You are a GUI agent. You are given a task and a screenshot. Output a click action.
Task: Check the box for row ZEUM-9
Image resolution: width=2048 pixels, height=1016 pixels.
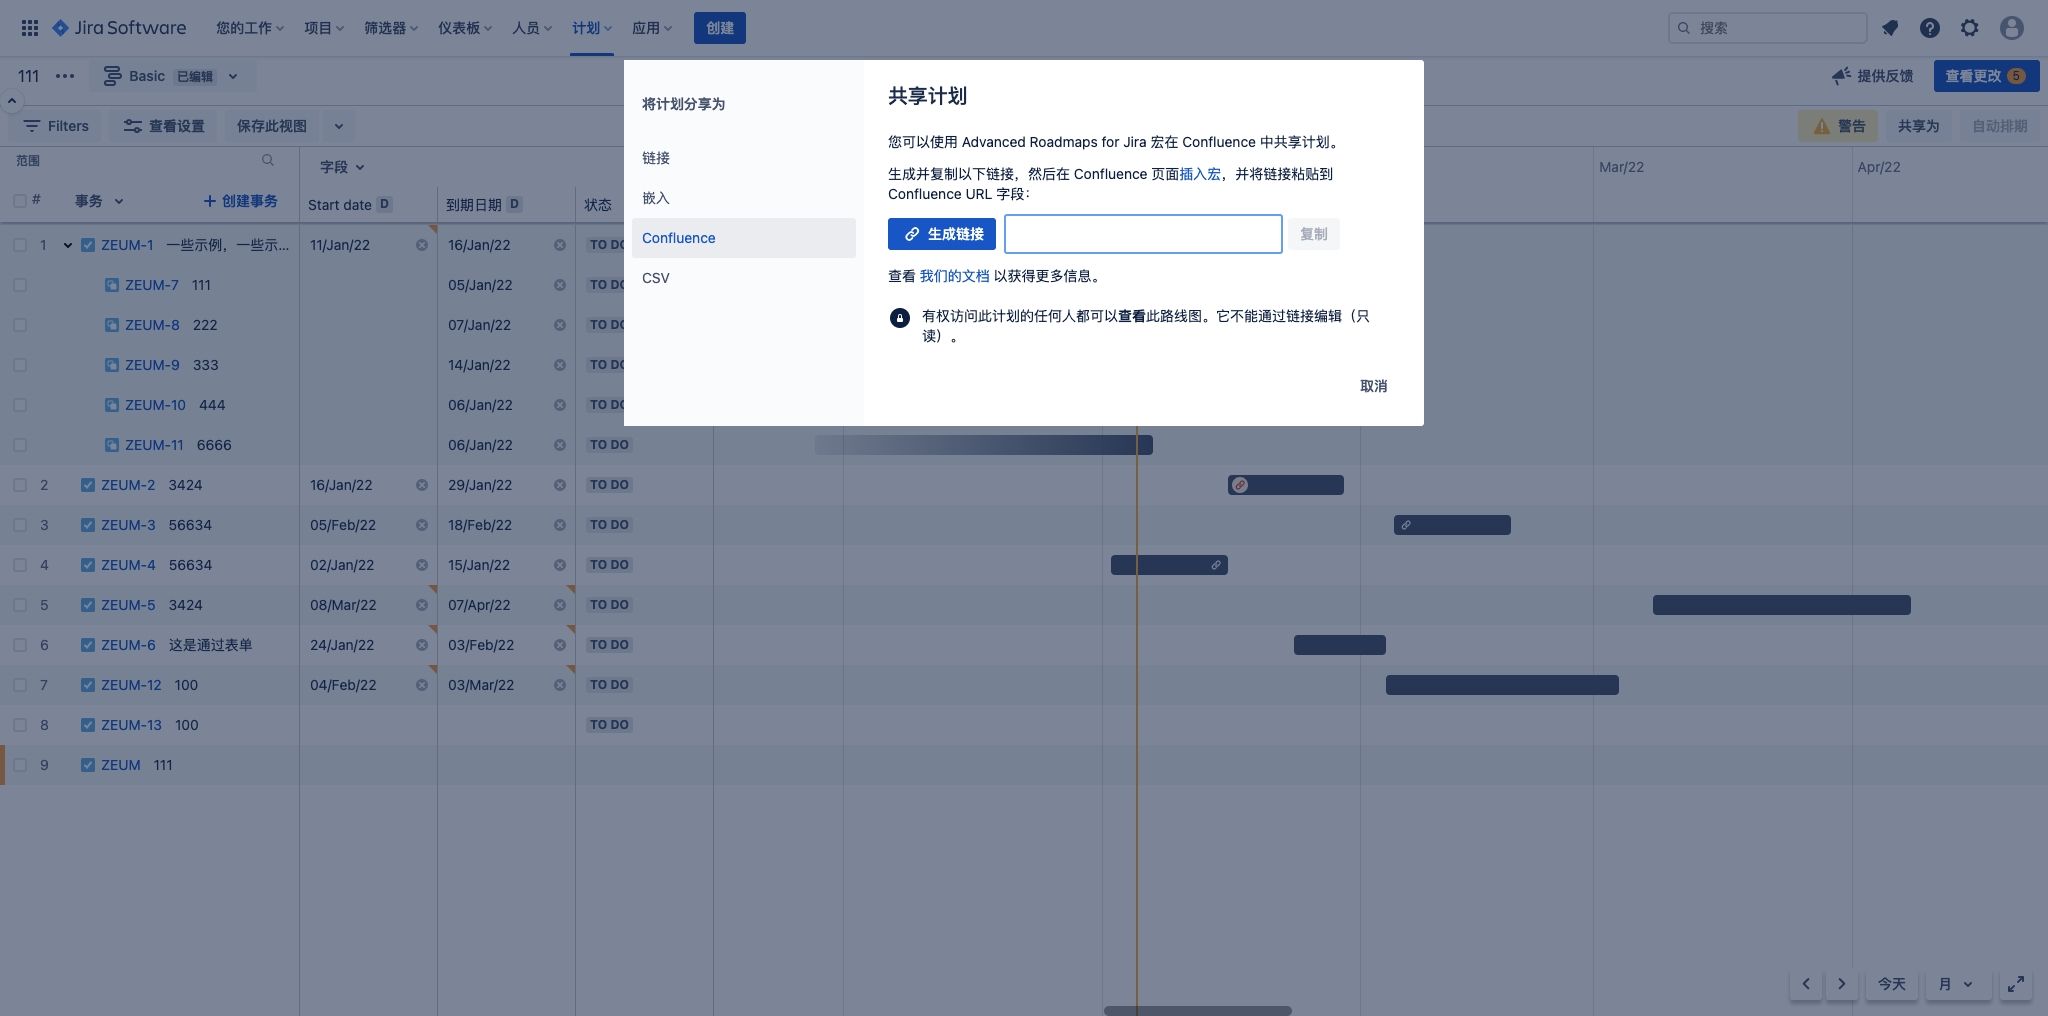[20, 365]
